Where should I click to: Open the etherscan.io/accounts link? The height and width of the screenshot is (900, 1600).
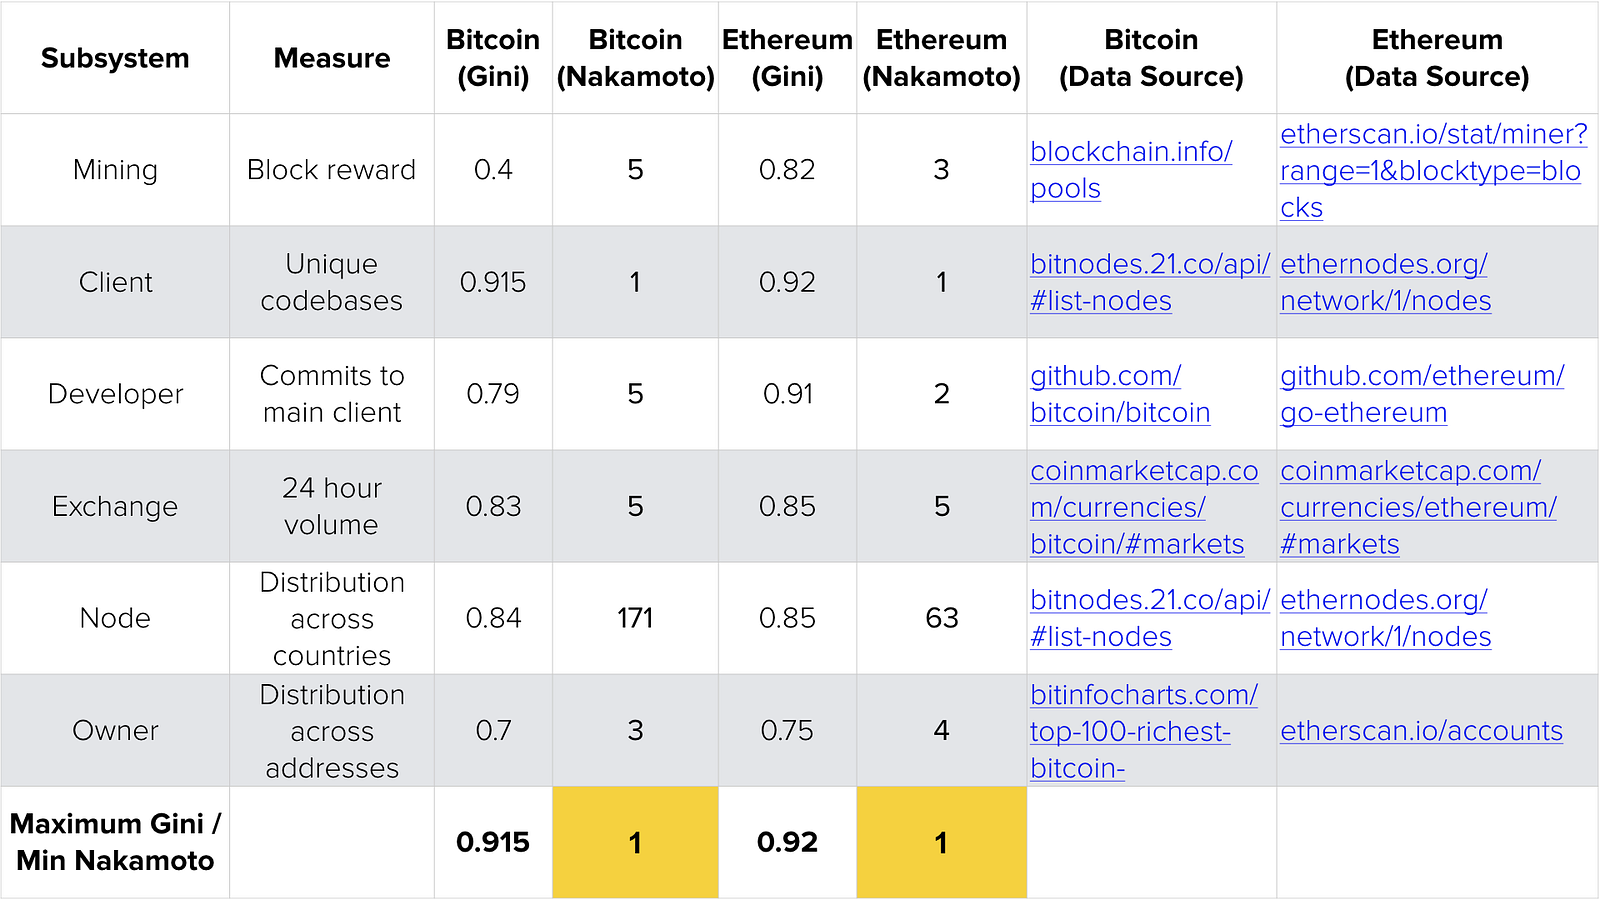coord(1421,732)
